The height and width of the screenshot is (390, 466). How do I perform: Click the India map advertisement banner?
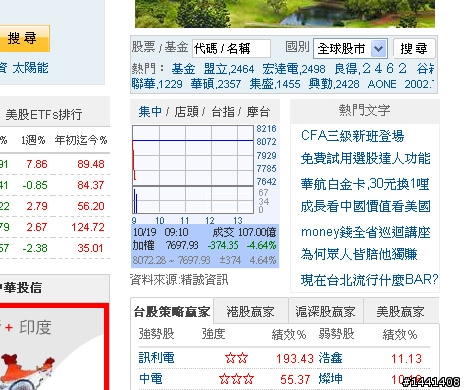click(54, 347)
